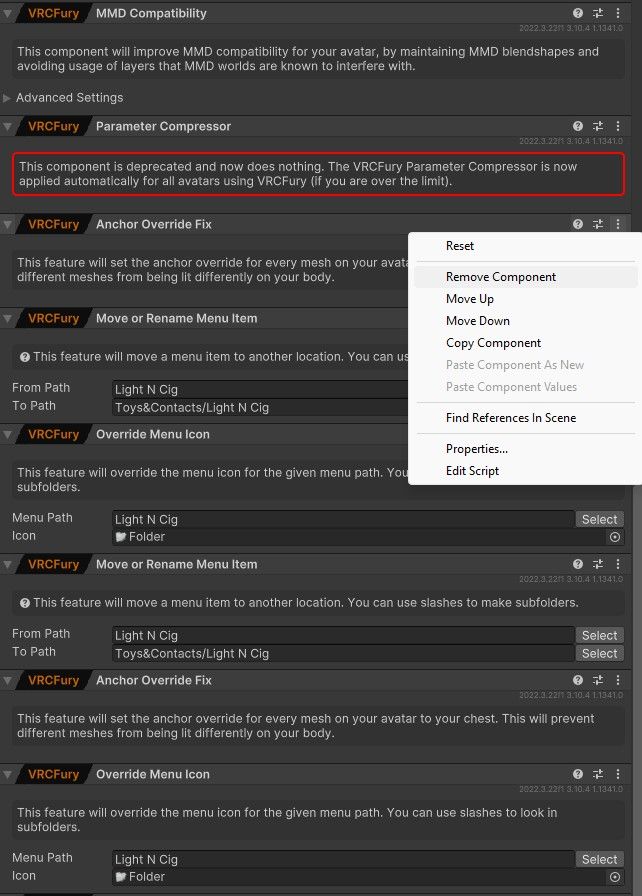Click Select beside Menu Path in upper Override Menu Icon
The image size is (642, 896).
pyautogui.click(x=599, y=519)
